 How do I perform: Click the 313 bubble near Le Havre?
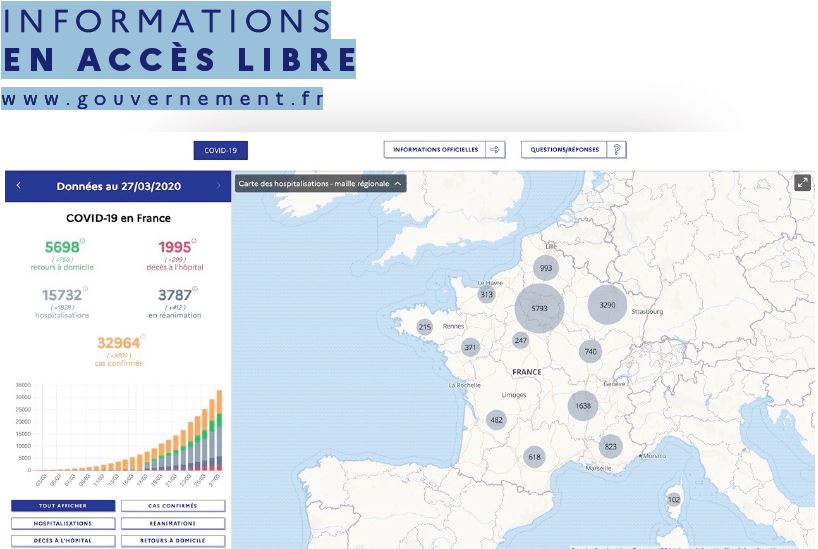[487, 294]
